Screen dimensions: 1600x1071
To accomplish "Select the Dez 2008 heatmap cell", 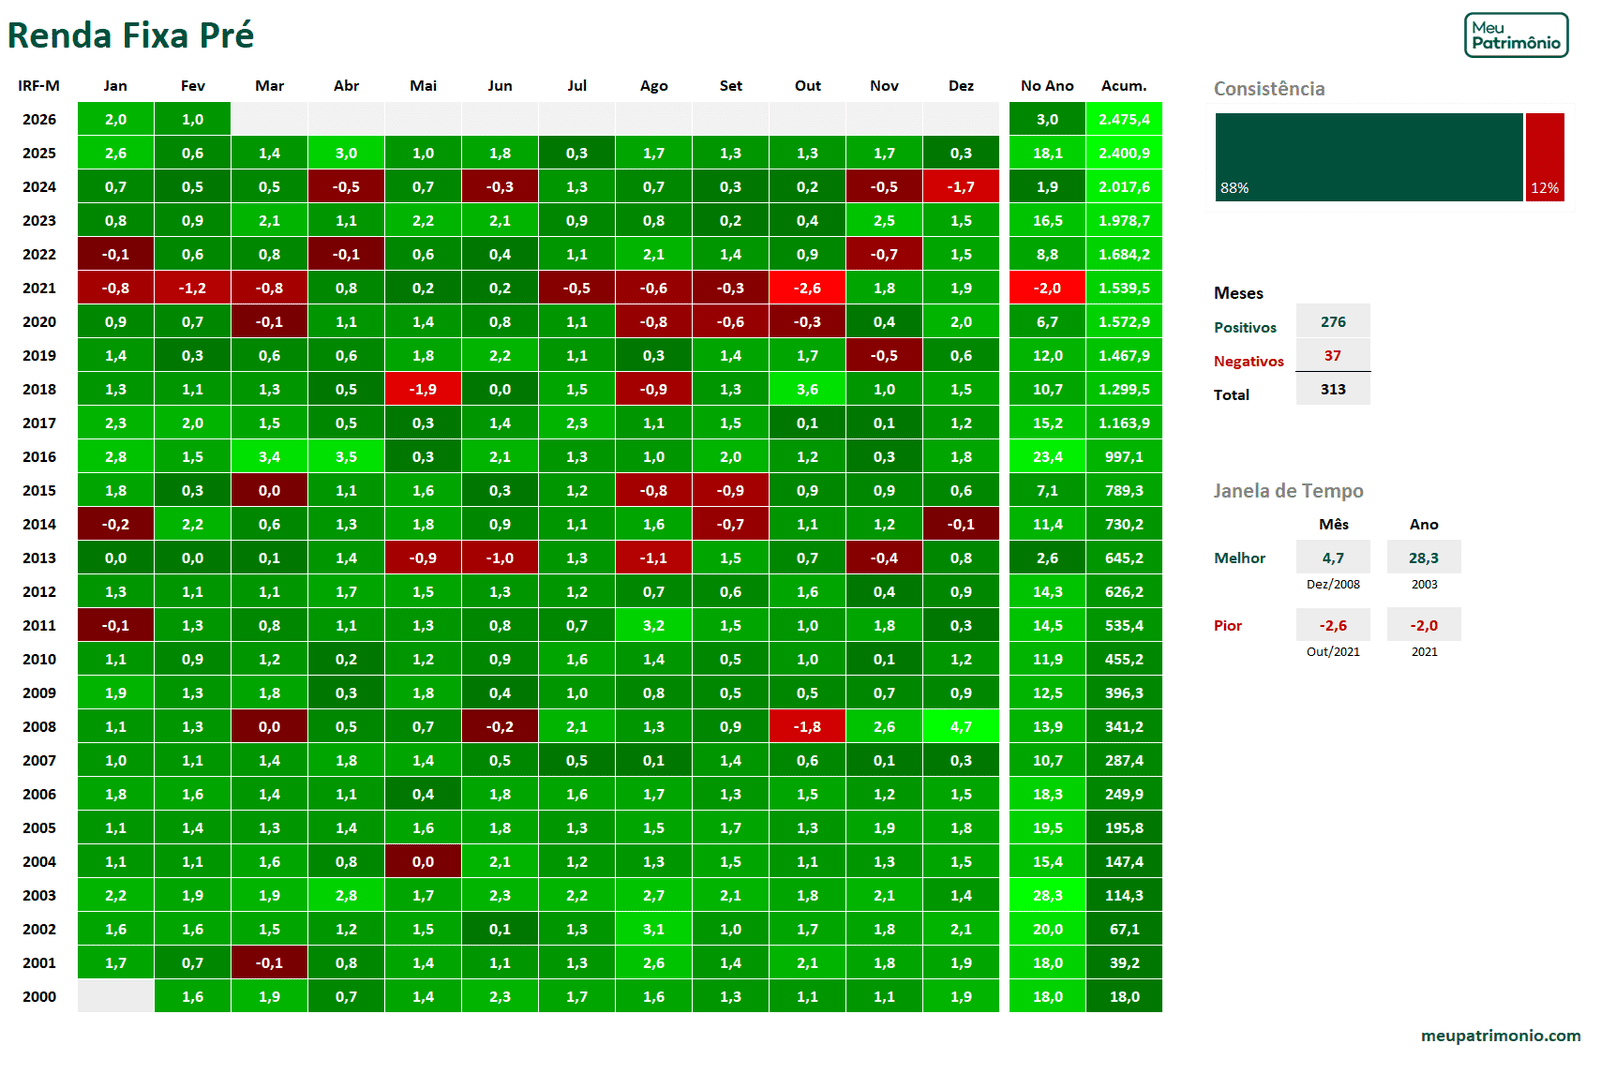I will pos(961,727).
